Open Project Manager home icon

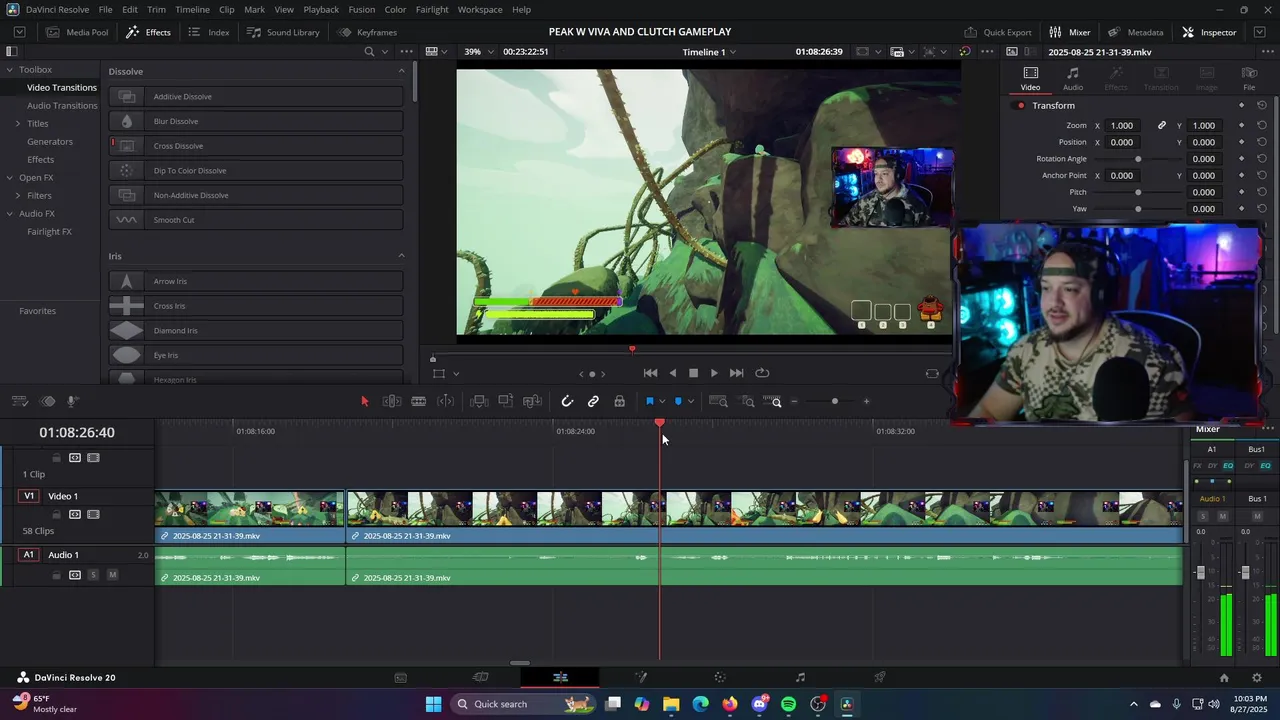pos(1223,677)
